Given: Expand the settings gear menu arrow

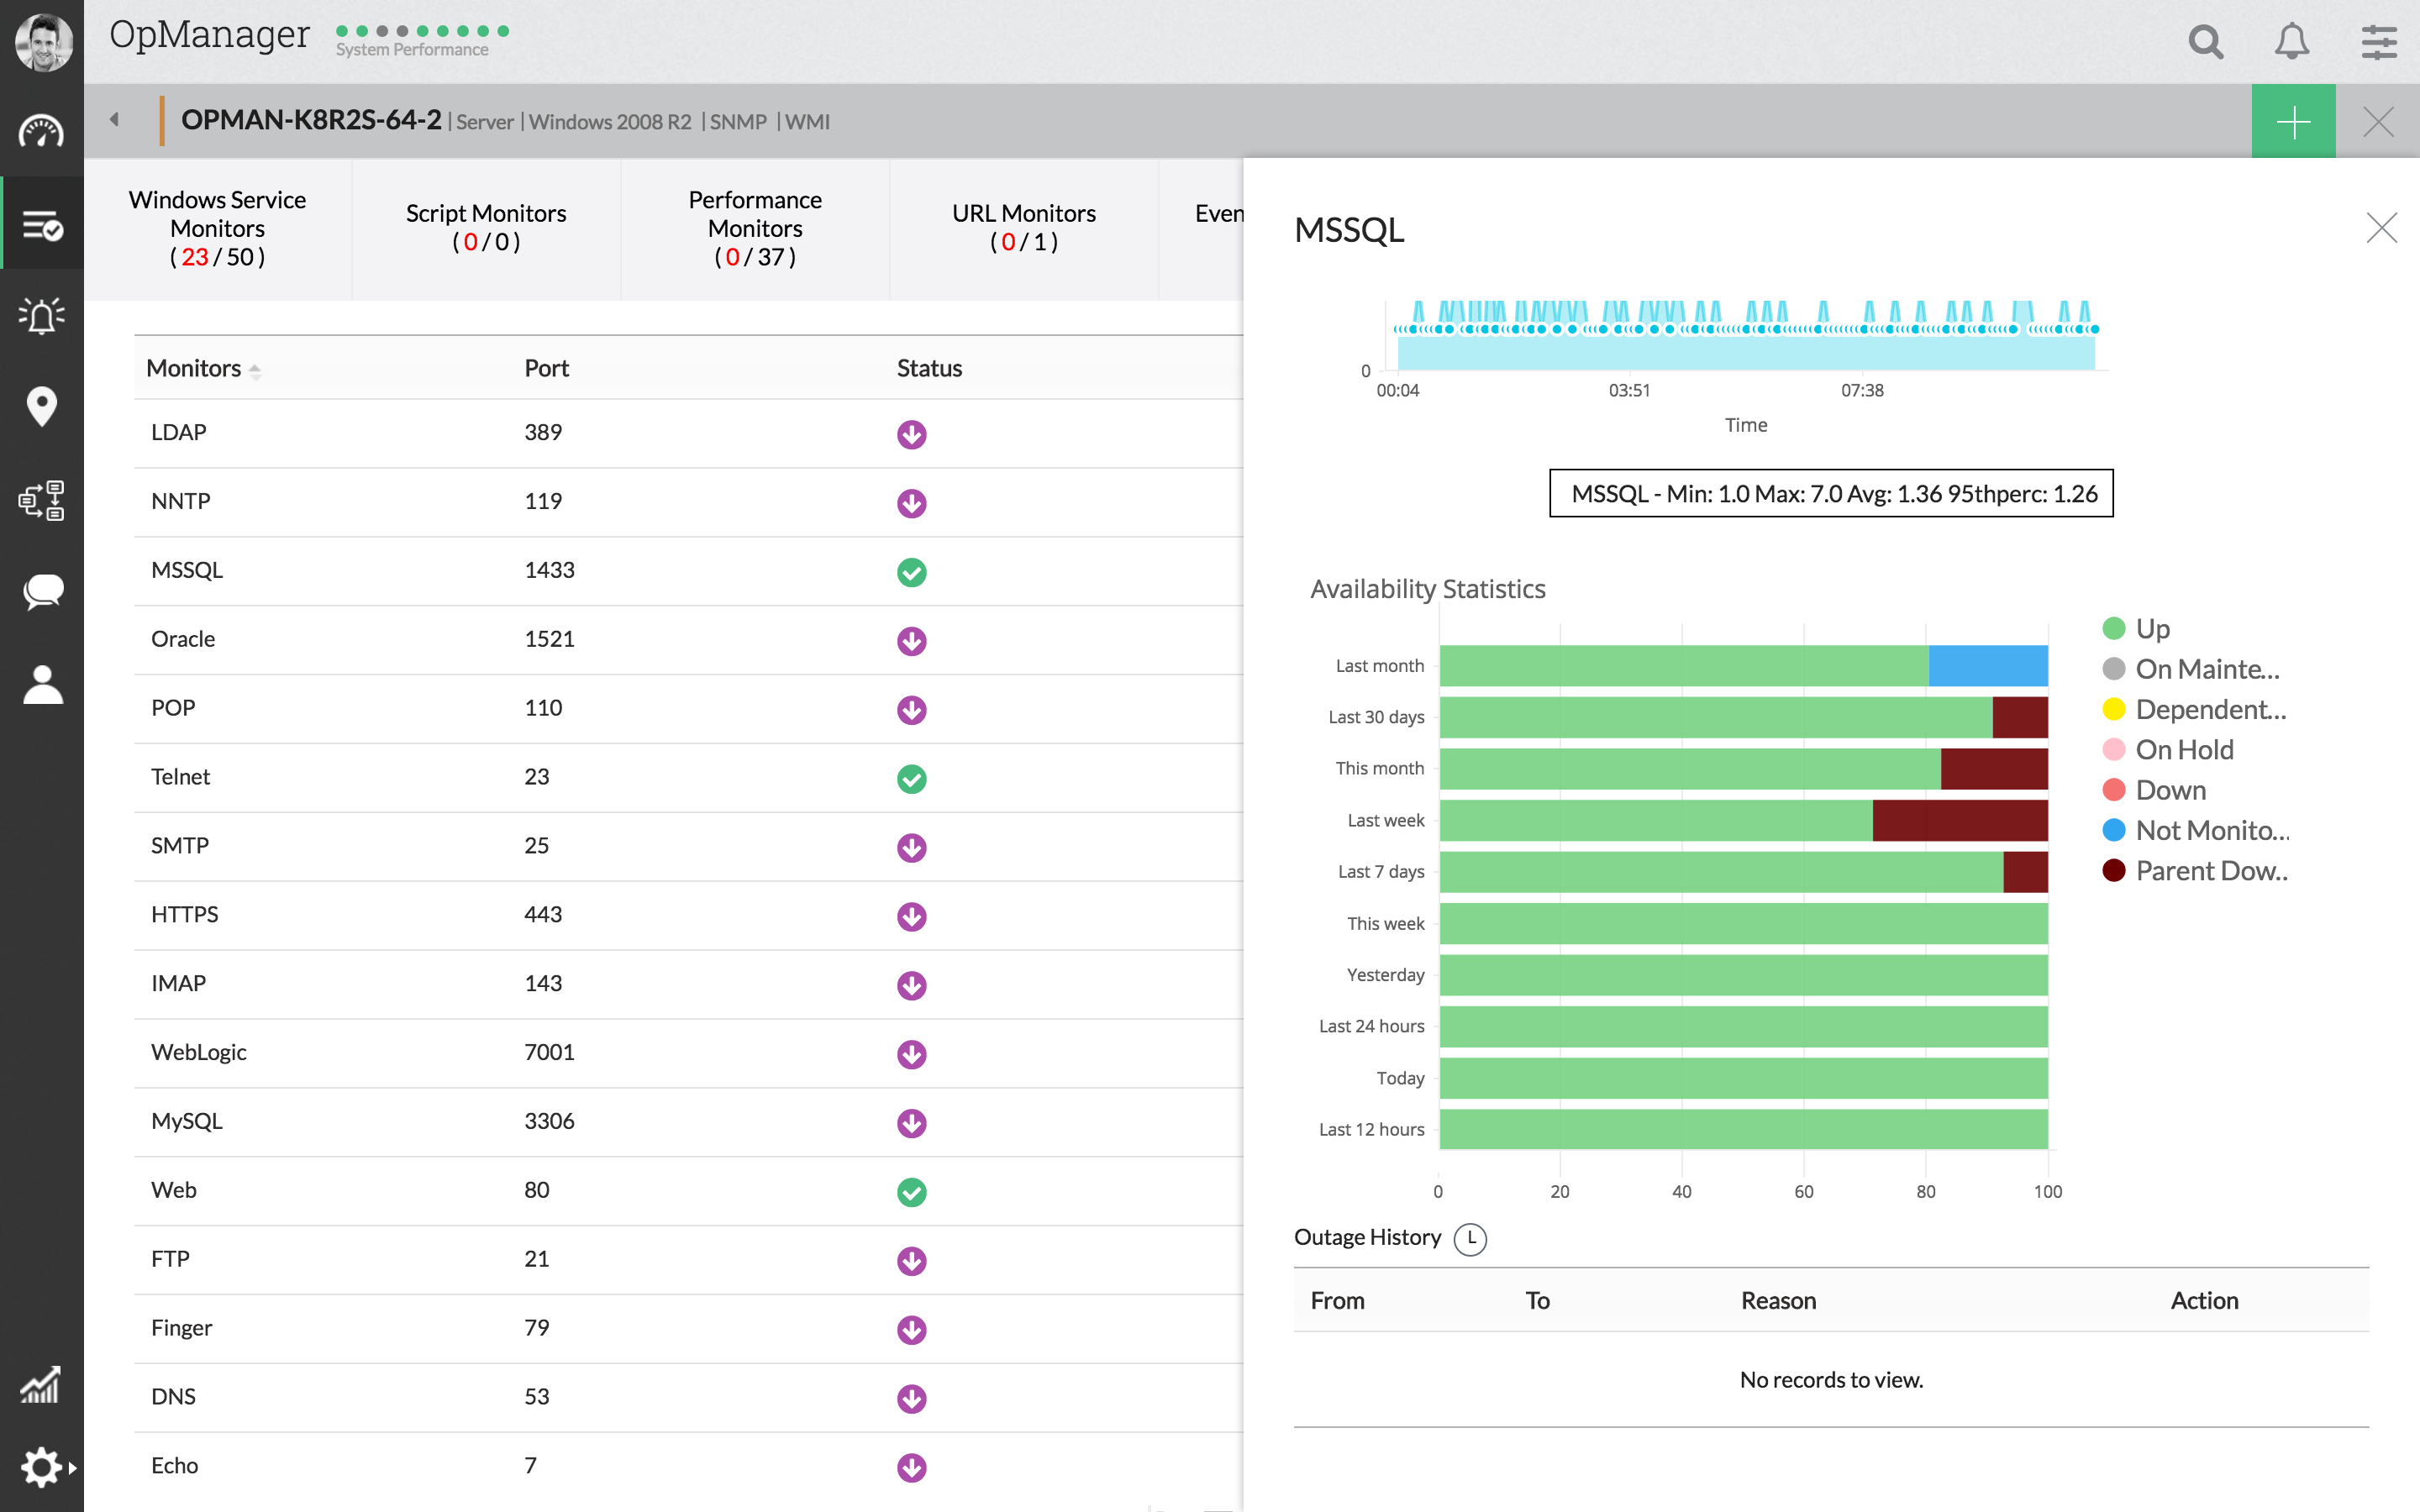Looking at the screenshot, I should [x=72, y=1468].
